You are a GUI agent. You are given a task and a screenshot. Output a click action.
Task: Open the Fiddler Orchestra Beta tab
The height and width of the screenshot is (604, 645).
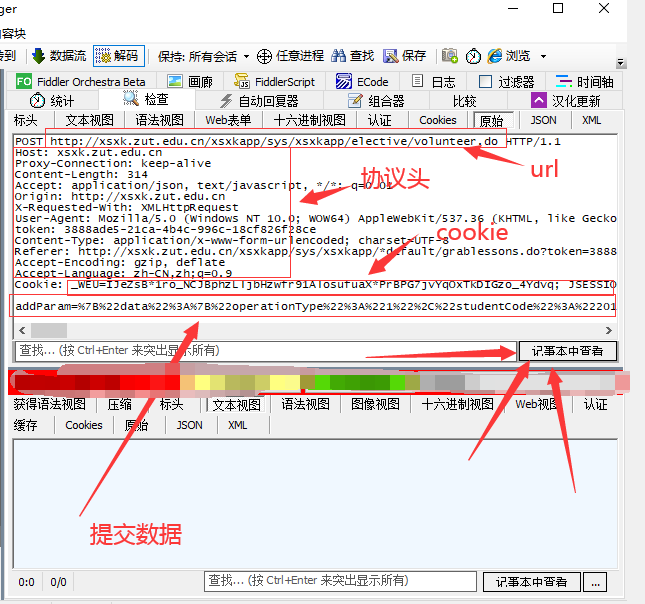click(81, 81)
